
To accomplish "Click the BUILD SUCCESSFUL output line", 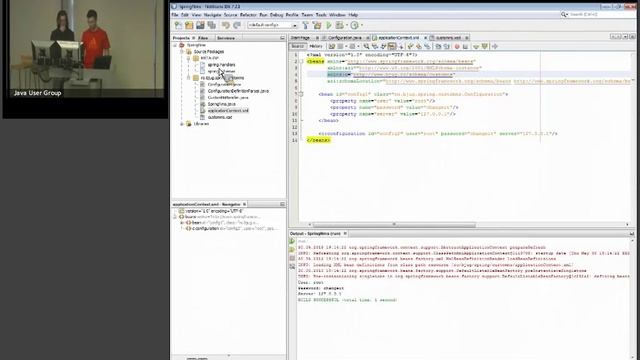I will [347, 300].
